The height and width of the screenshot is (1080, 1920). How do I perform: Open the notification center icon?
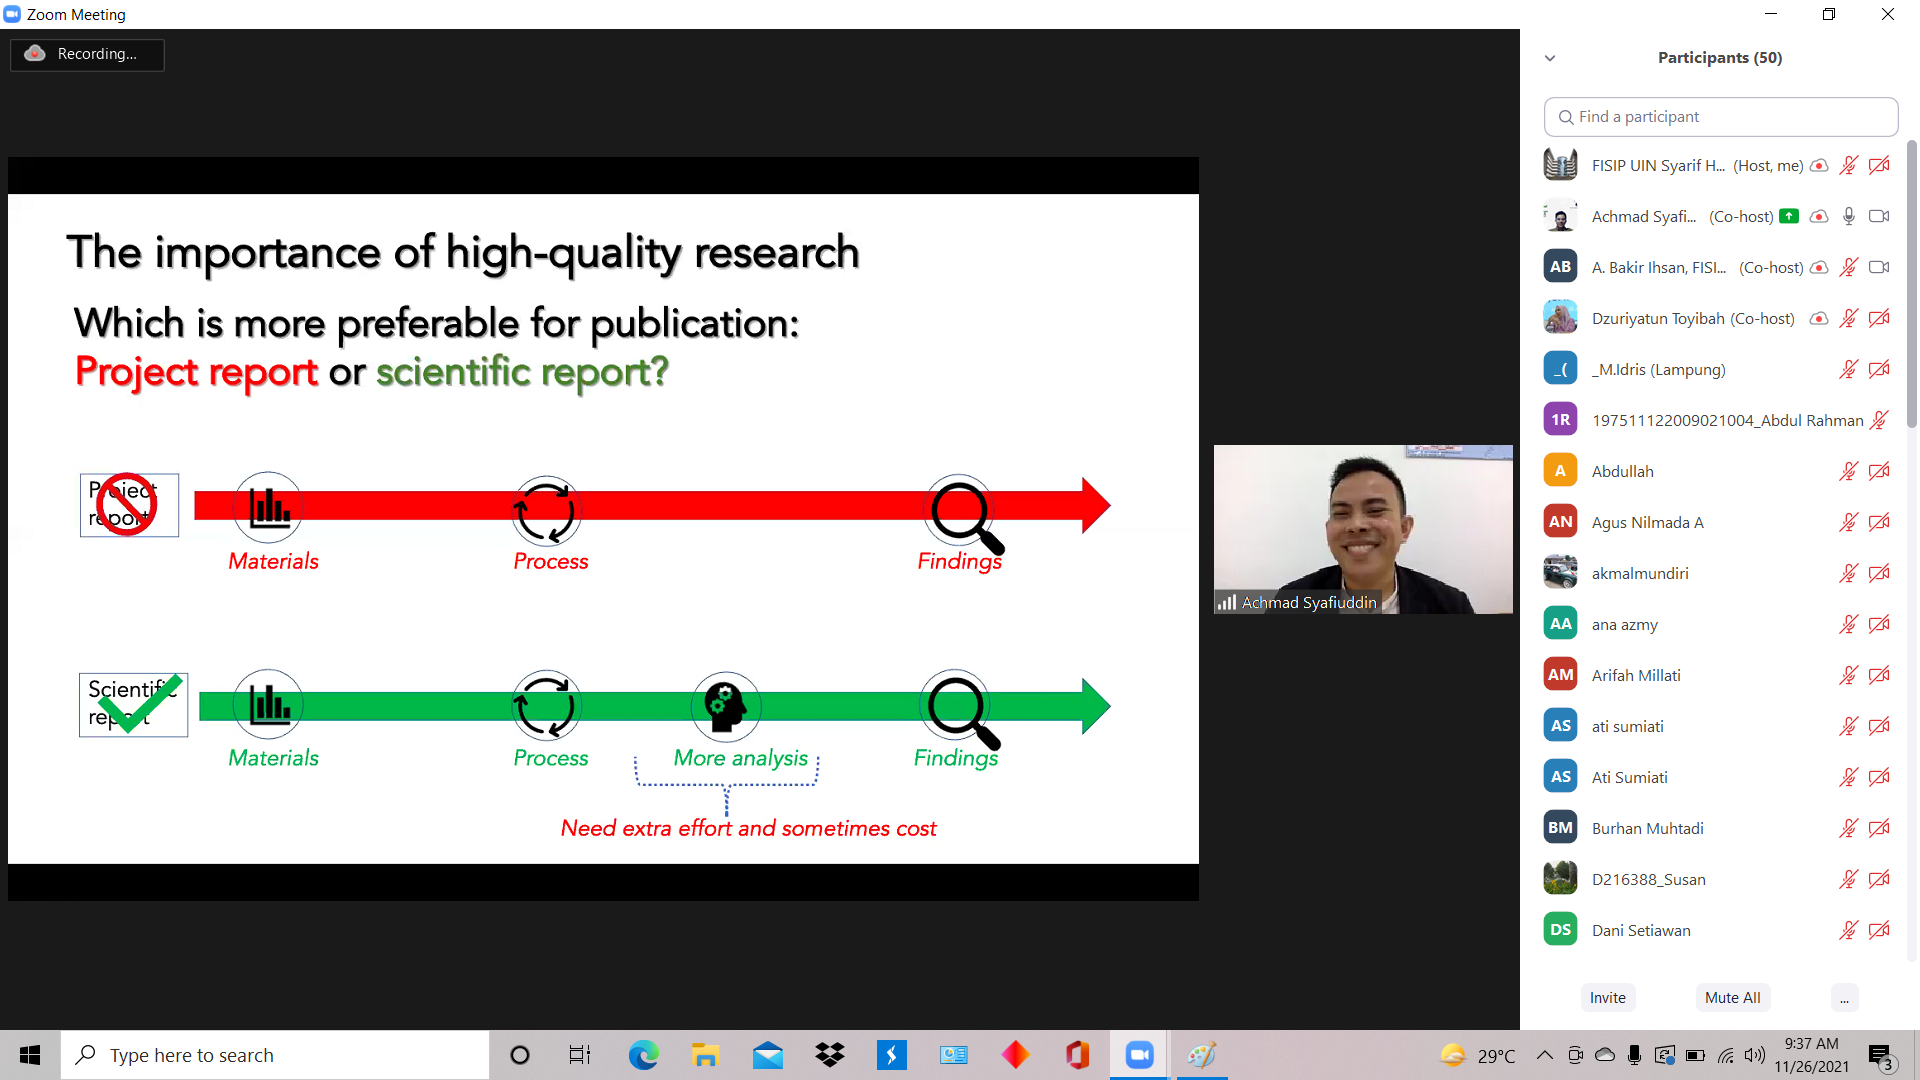click(1881, 1056)
